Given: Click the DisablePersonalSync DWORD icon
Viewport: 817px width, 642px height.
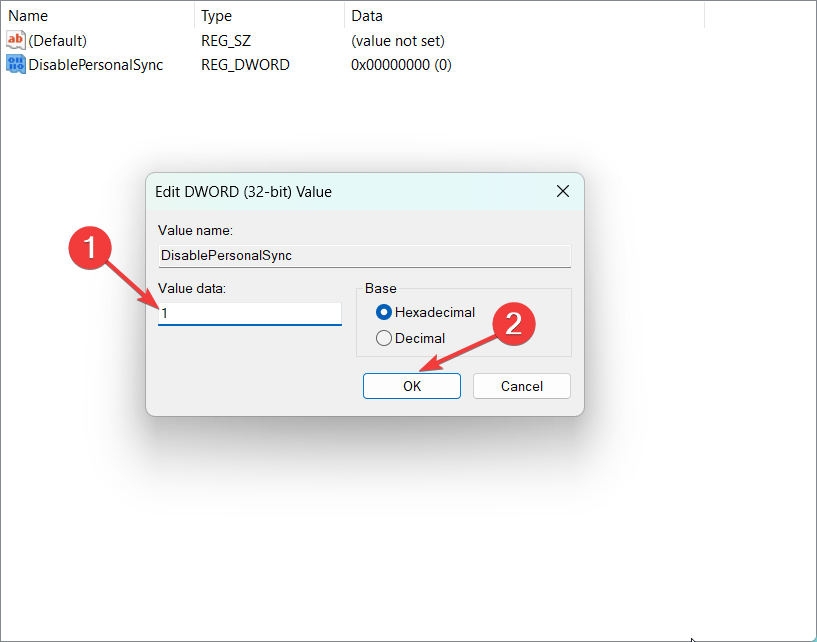Looking at the screenshot, I should pyautogui.click(x=16, y=64).
